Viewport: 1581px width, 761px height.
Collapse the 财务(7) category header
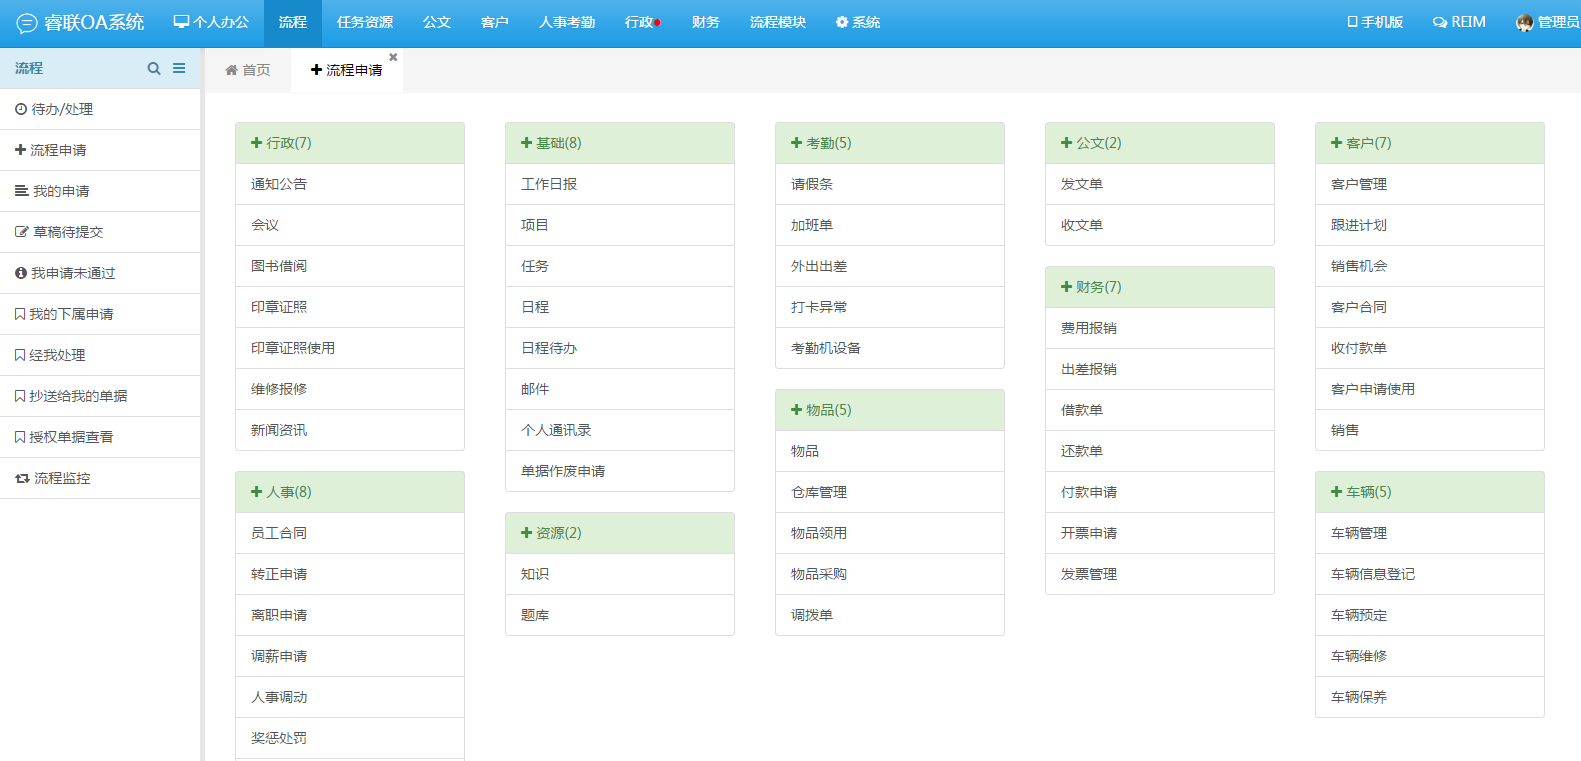tap(1092, 287)
